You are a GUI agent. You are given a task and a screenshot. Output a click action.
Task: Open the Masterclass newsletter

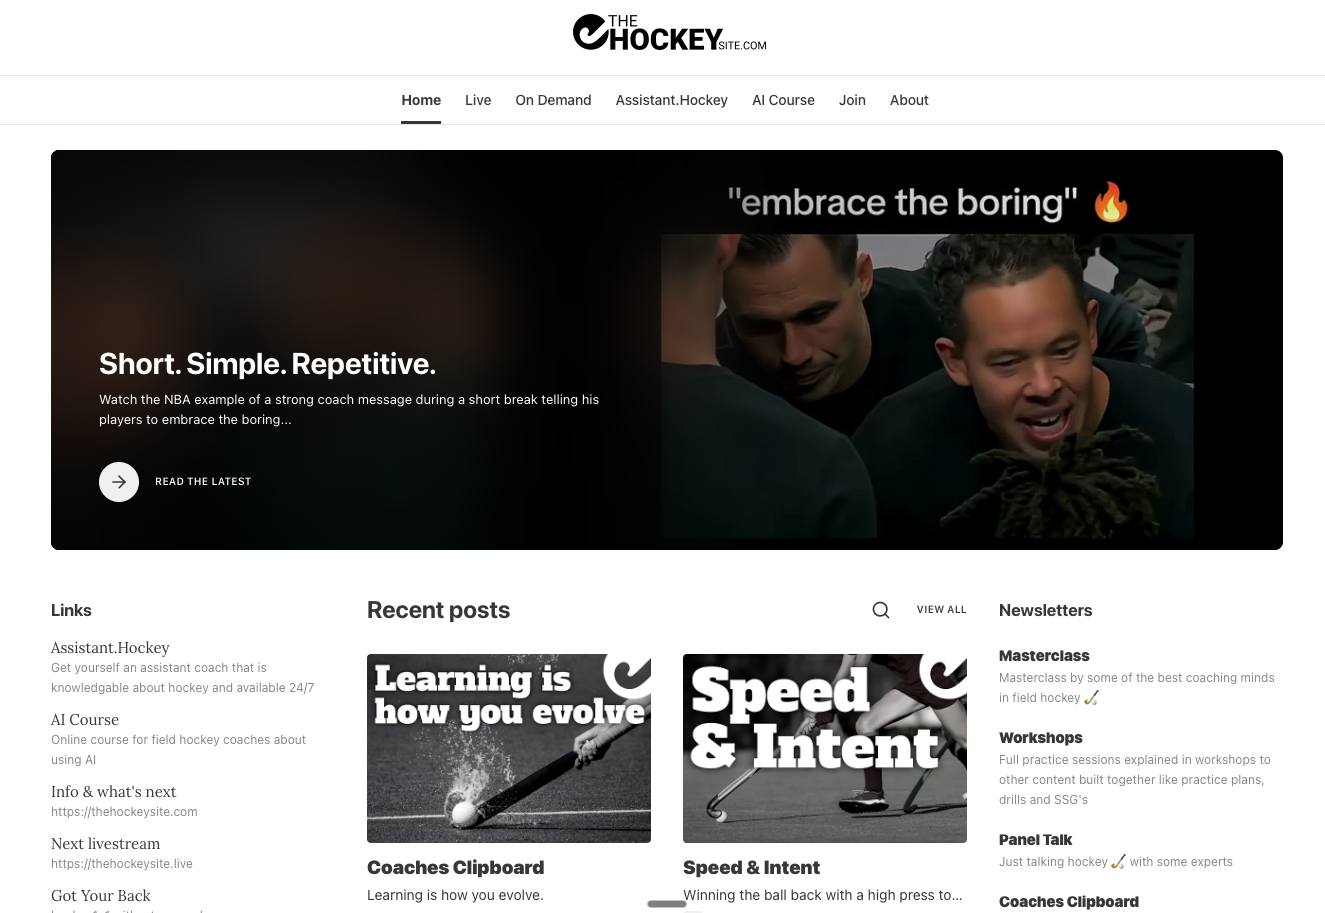(1044, 656)
